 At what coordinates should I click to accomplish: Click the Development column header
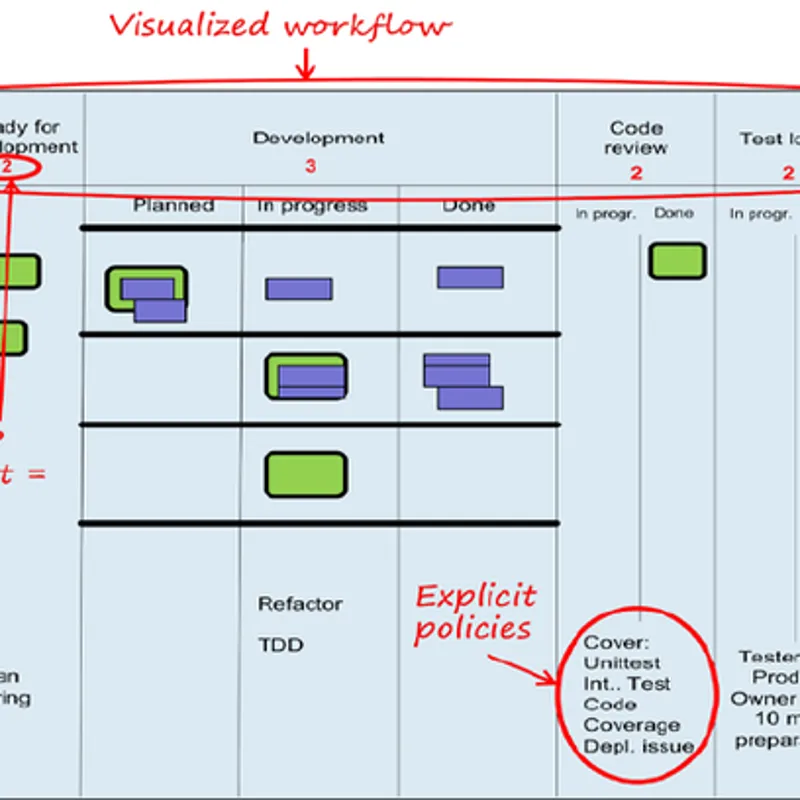coord(318,138)
